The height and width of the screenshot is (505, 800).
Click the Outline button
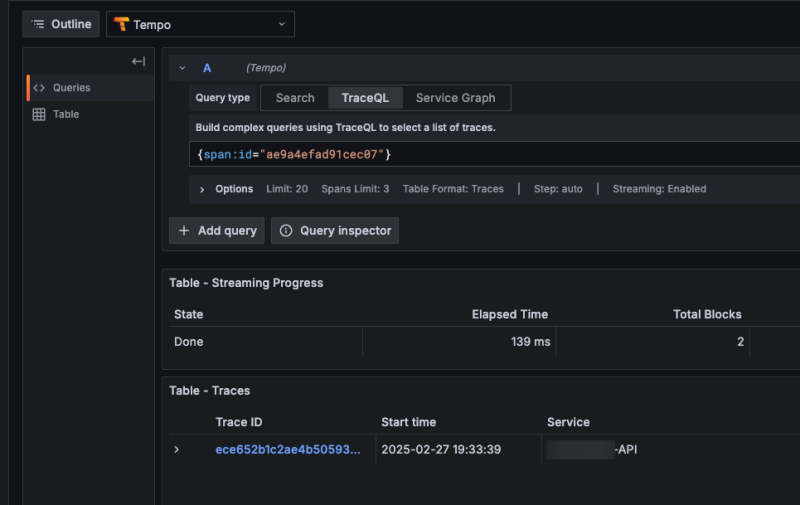(61, 24)
